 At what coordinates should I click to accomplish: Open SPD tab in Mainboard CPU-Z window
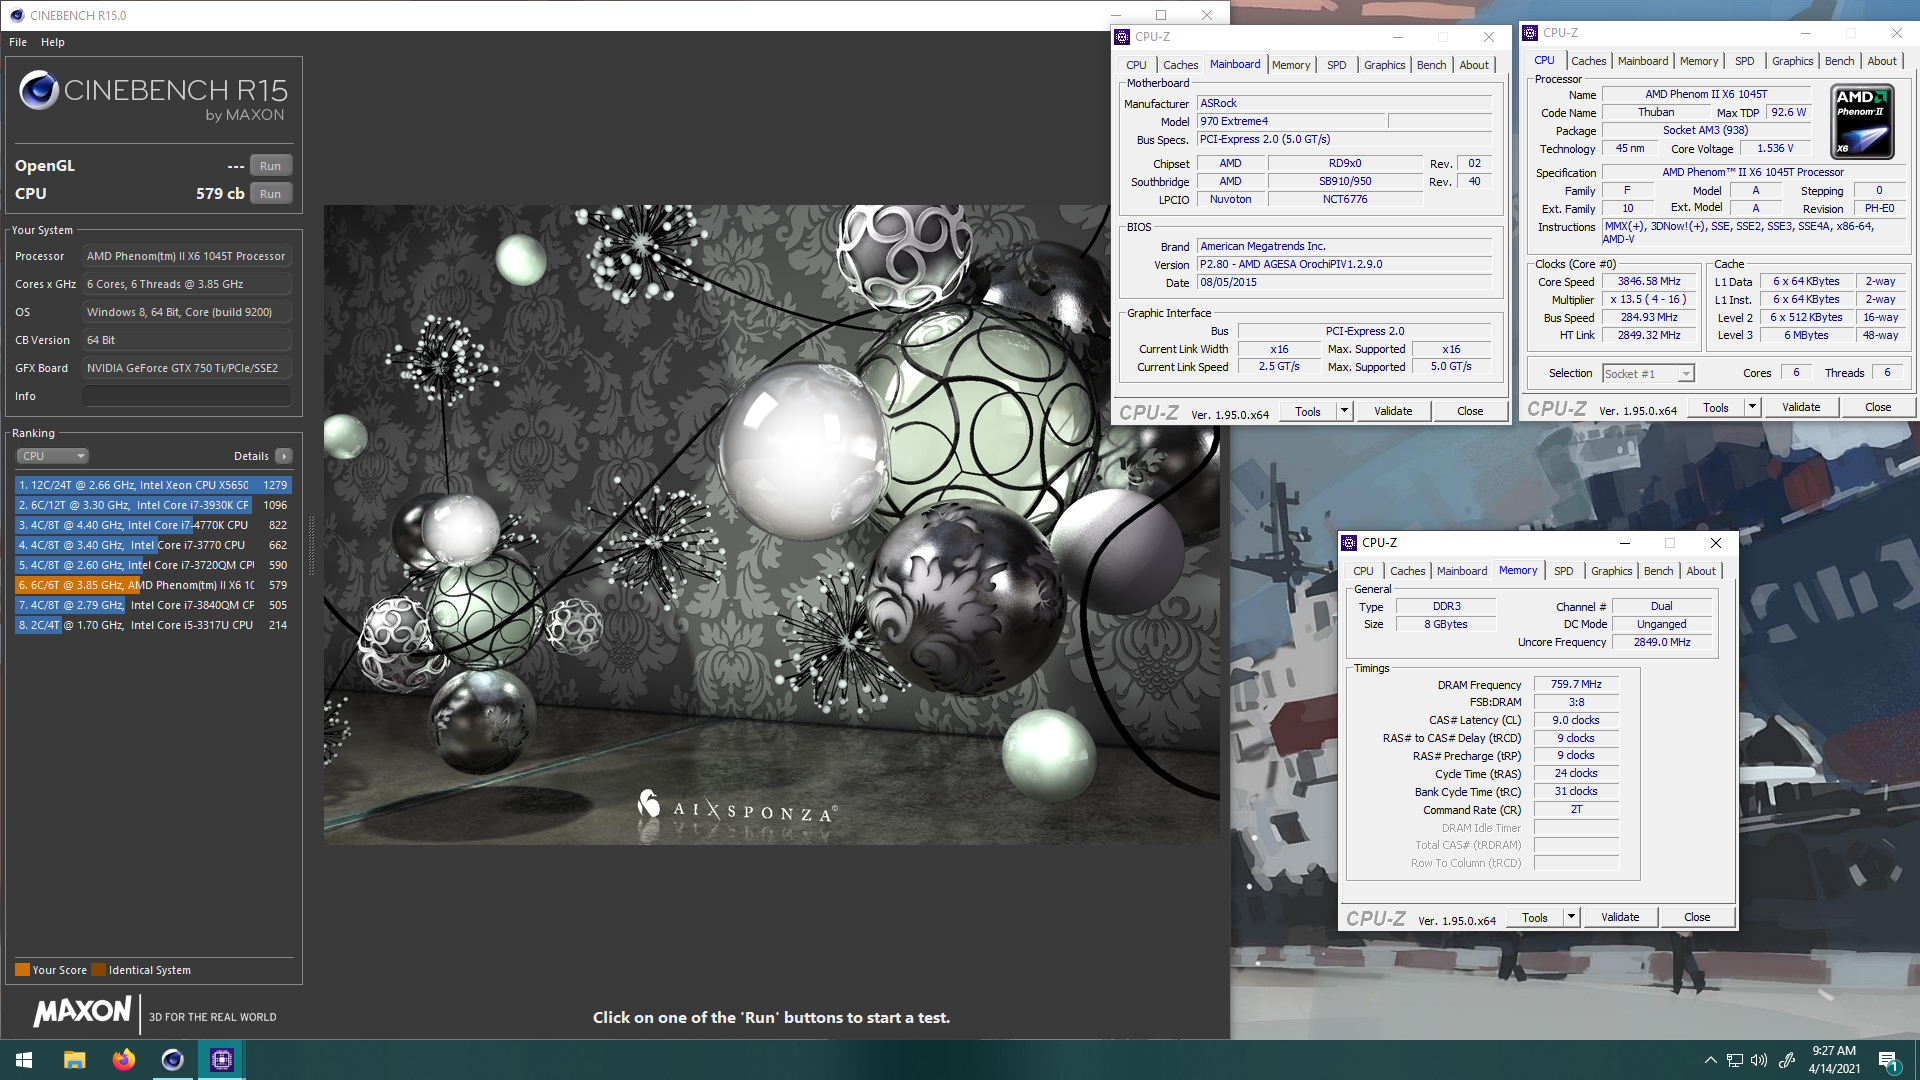[x=1337, y=65]
